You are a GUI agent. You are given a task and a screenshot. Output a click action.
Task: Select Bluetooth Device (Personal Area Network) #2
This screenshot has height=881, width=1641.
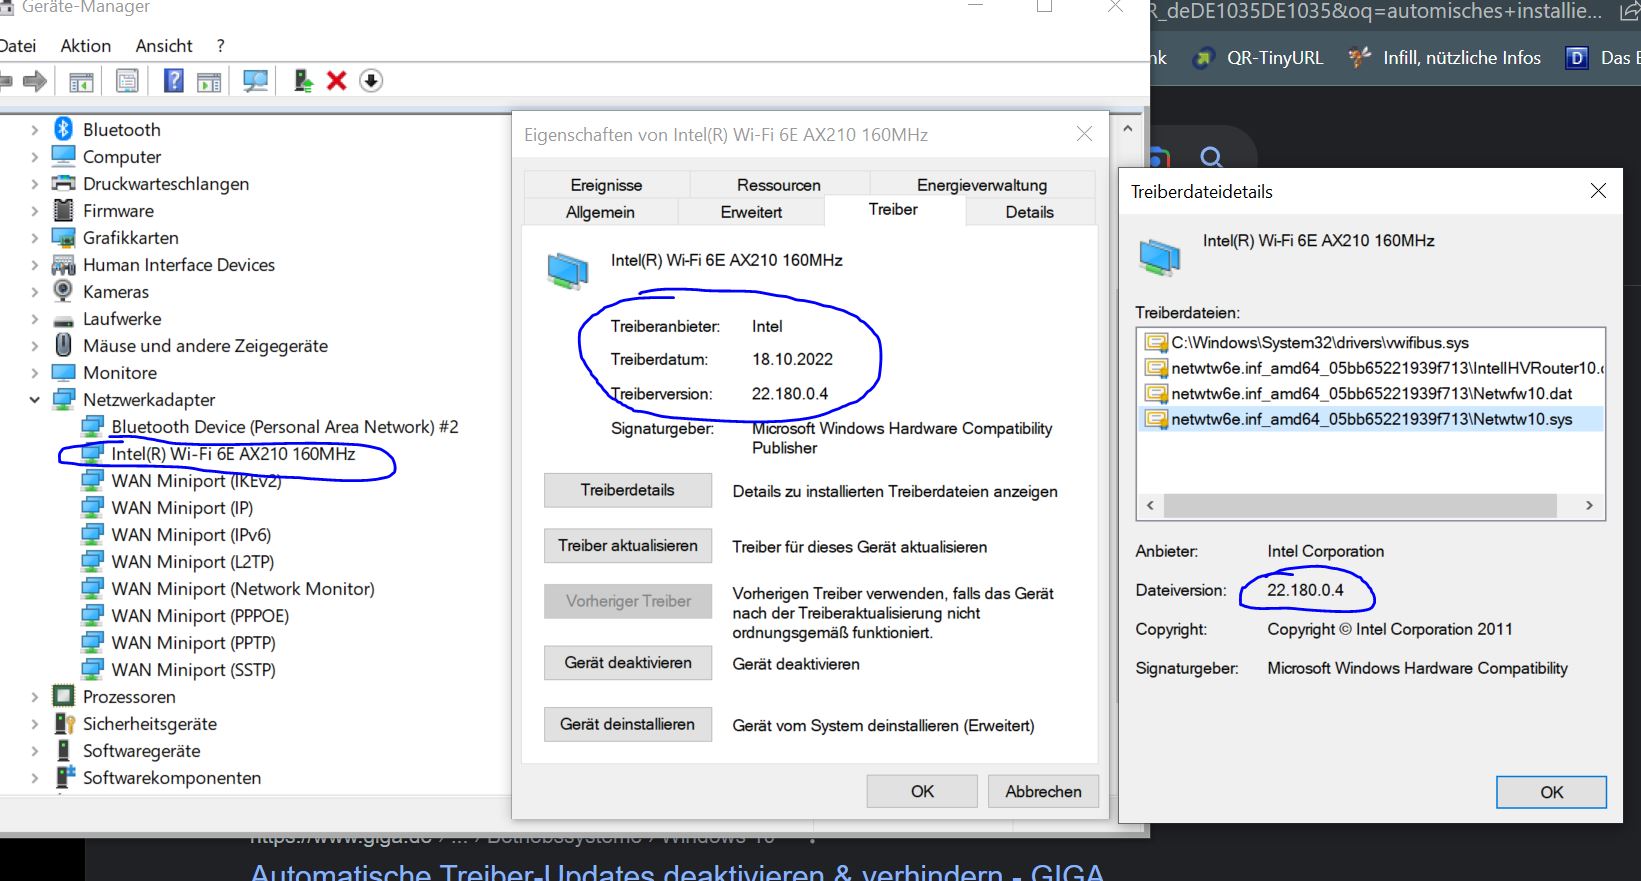coord(285,427)
